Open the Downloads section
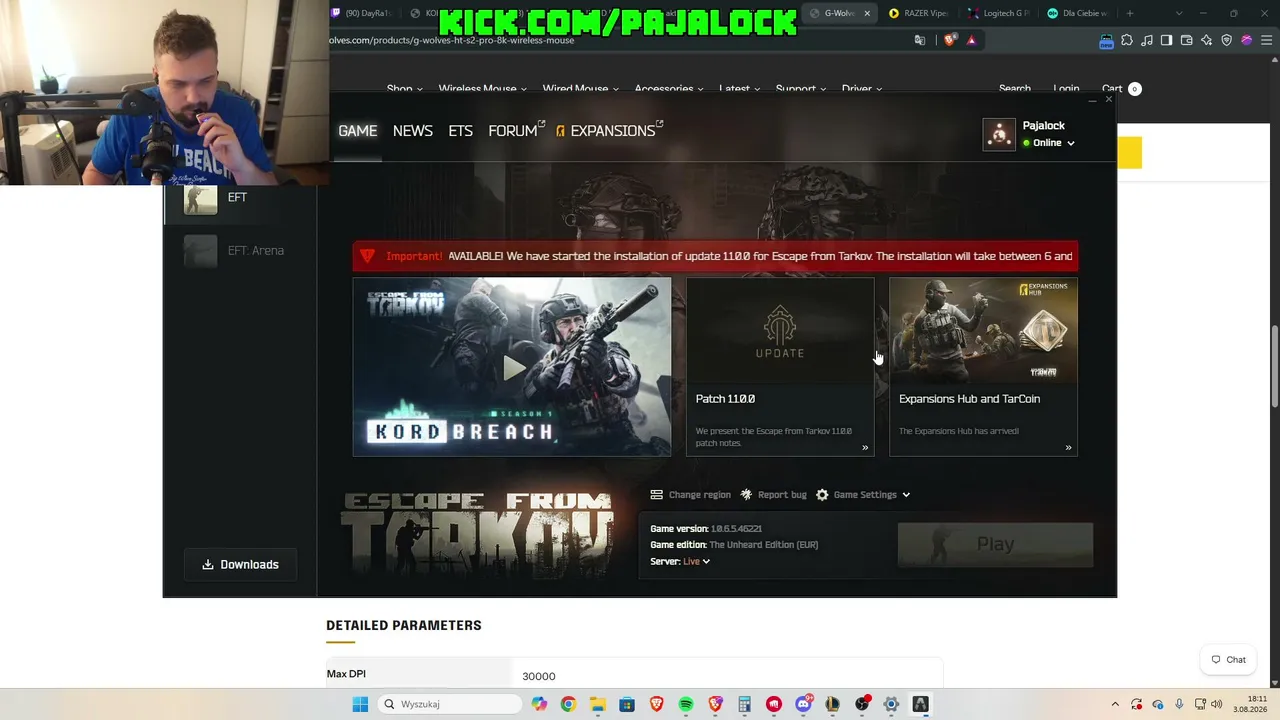The width and height of the screenshot is (1280, 720). [240, 564]
